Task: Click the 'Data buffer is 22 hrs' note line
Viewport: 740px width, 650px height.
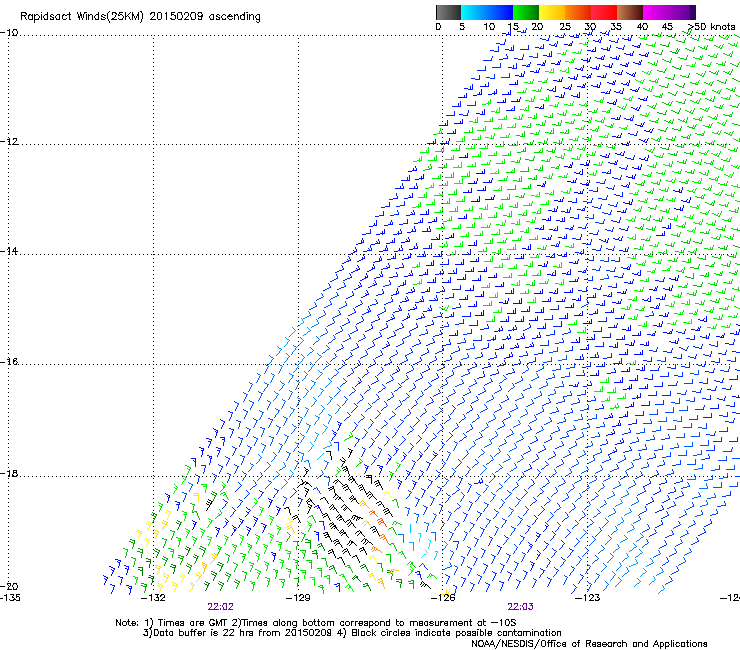Action: tap(352, 633)
